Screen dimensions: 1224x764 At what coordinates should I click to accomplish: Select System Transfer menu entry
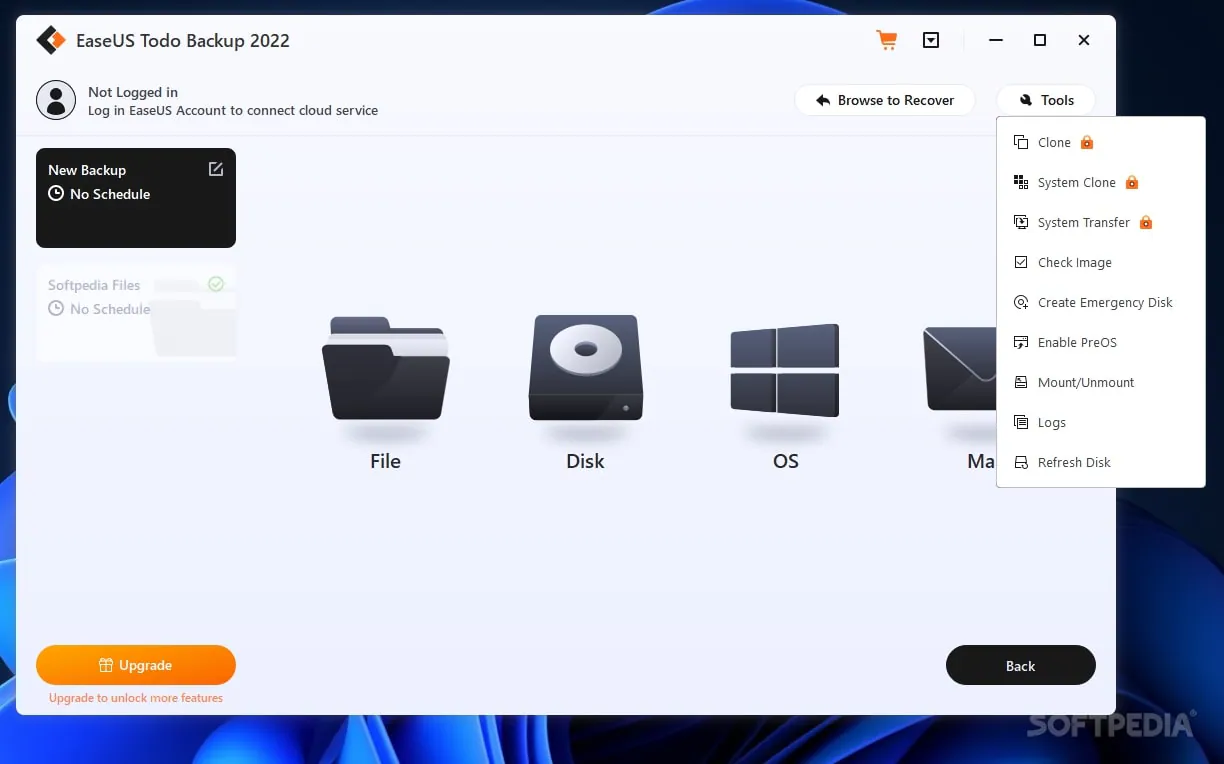(x=1100, y=222)
